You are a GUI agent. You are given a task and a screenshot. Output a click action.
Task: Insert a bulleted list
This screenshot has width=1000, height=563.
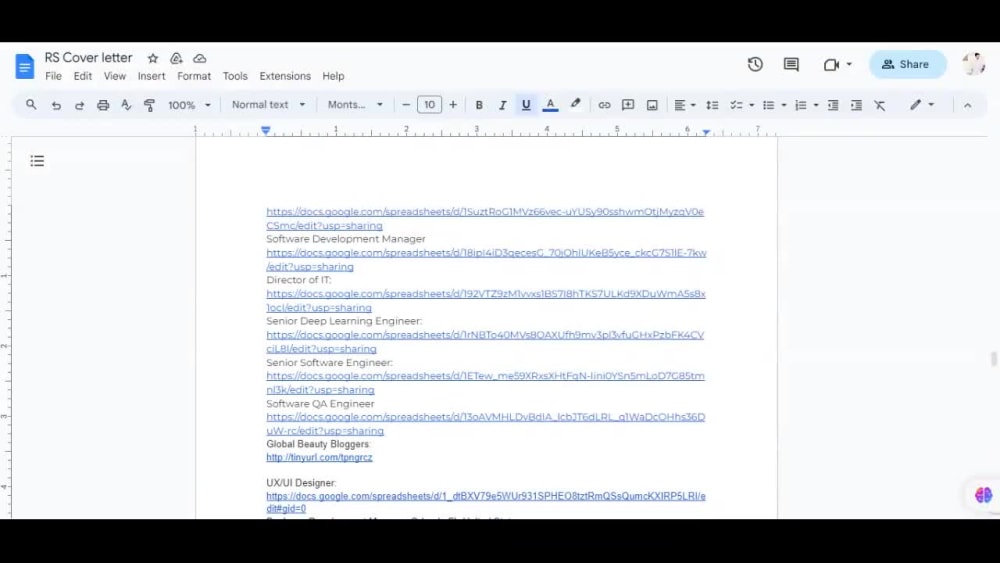(768, 105)
